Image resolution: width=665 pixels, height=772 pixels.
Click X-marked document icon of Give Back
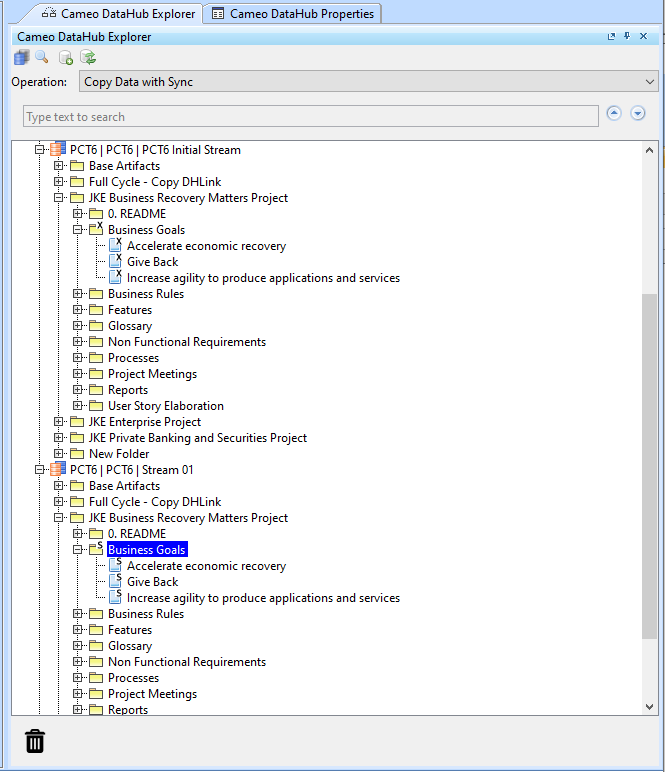tap(115, 261)
